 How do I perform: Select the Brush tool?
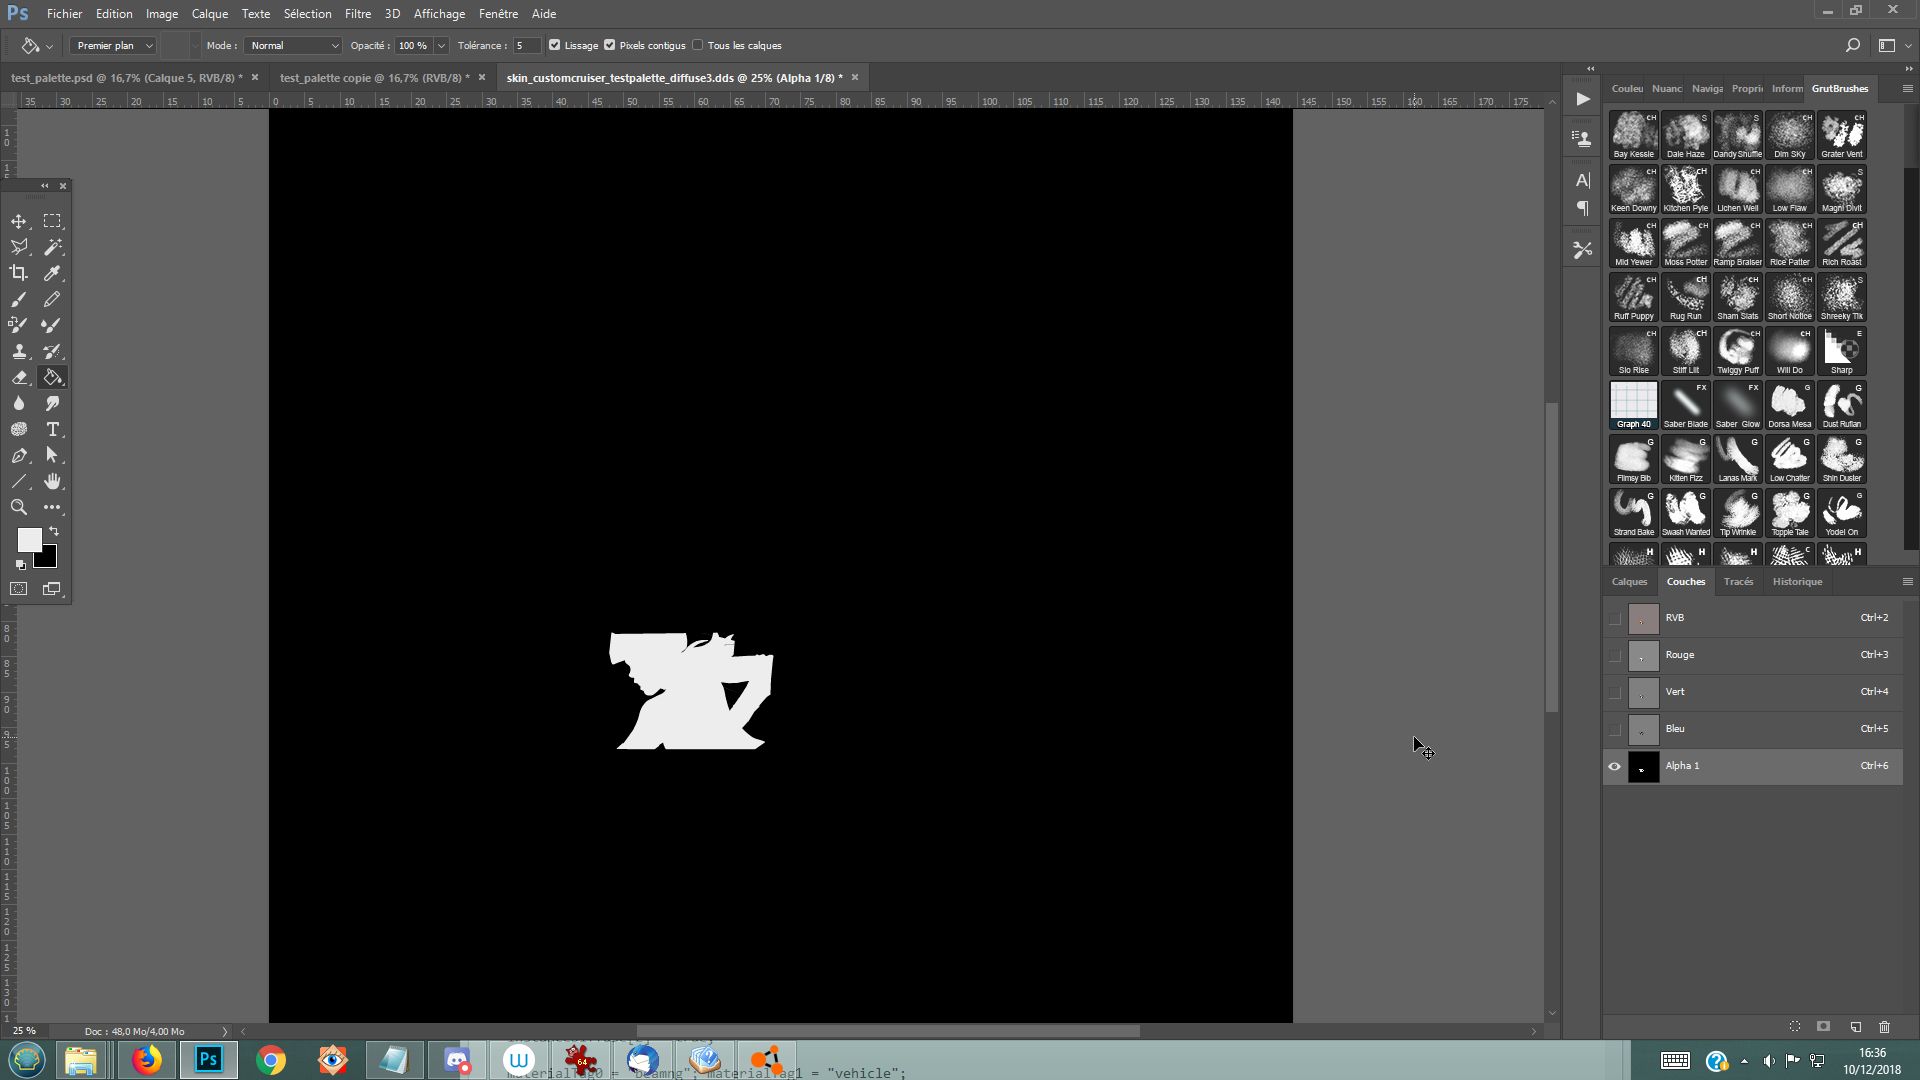click(19, 299)
